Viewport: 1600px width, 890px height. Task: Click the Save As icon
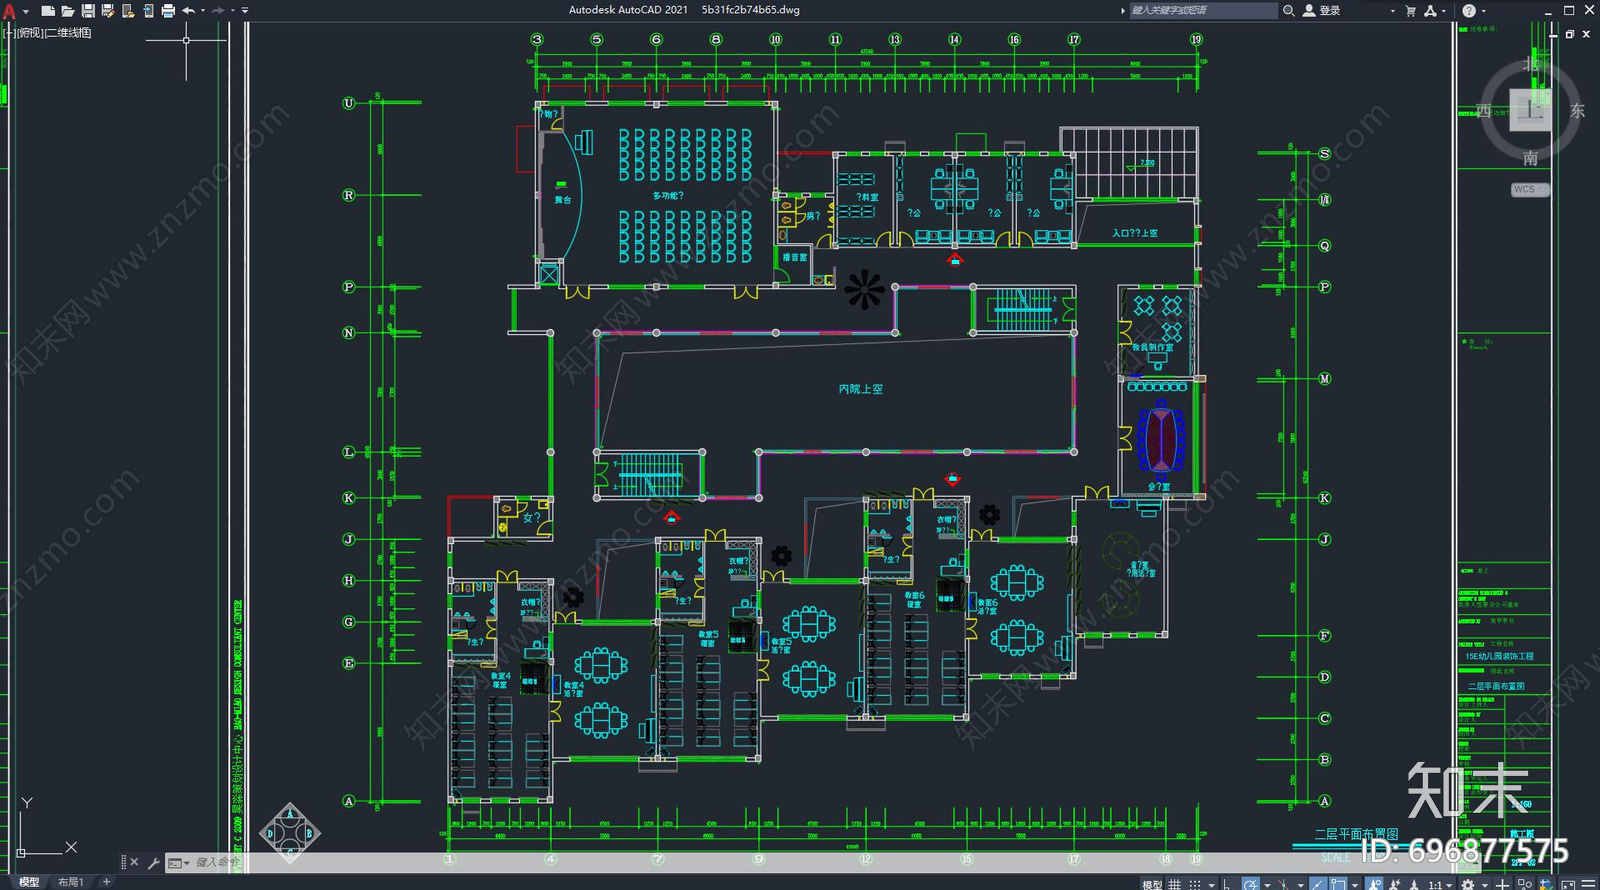107,11
